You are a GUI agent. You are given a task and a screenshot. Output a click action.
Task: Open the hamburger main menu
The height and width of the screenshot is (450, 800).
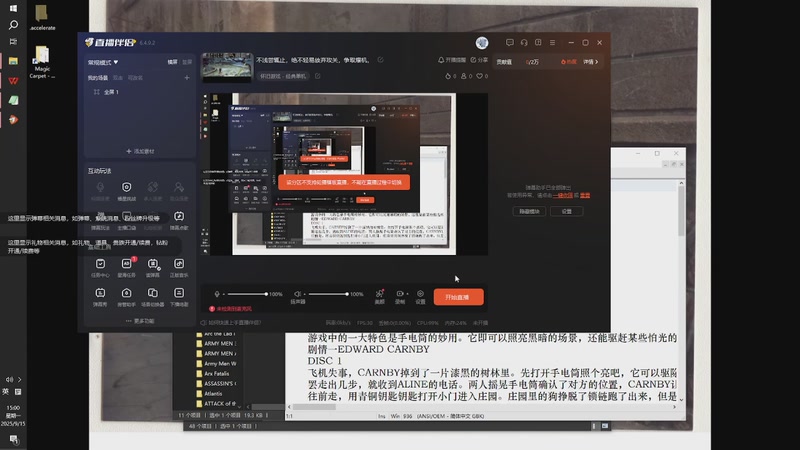[x=553, y=43]
